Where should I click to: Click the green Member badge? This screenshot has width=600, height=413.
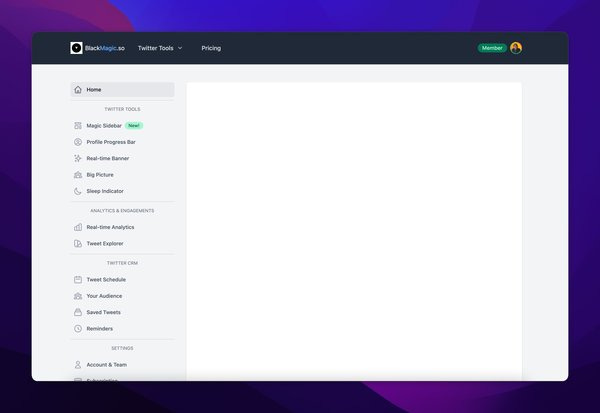[x=492, y=48]
